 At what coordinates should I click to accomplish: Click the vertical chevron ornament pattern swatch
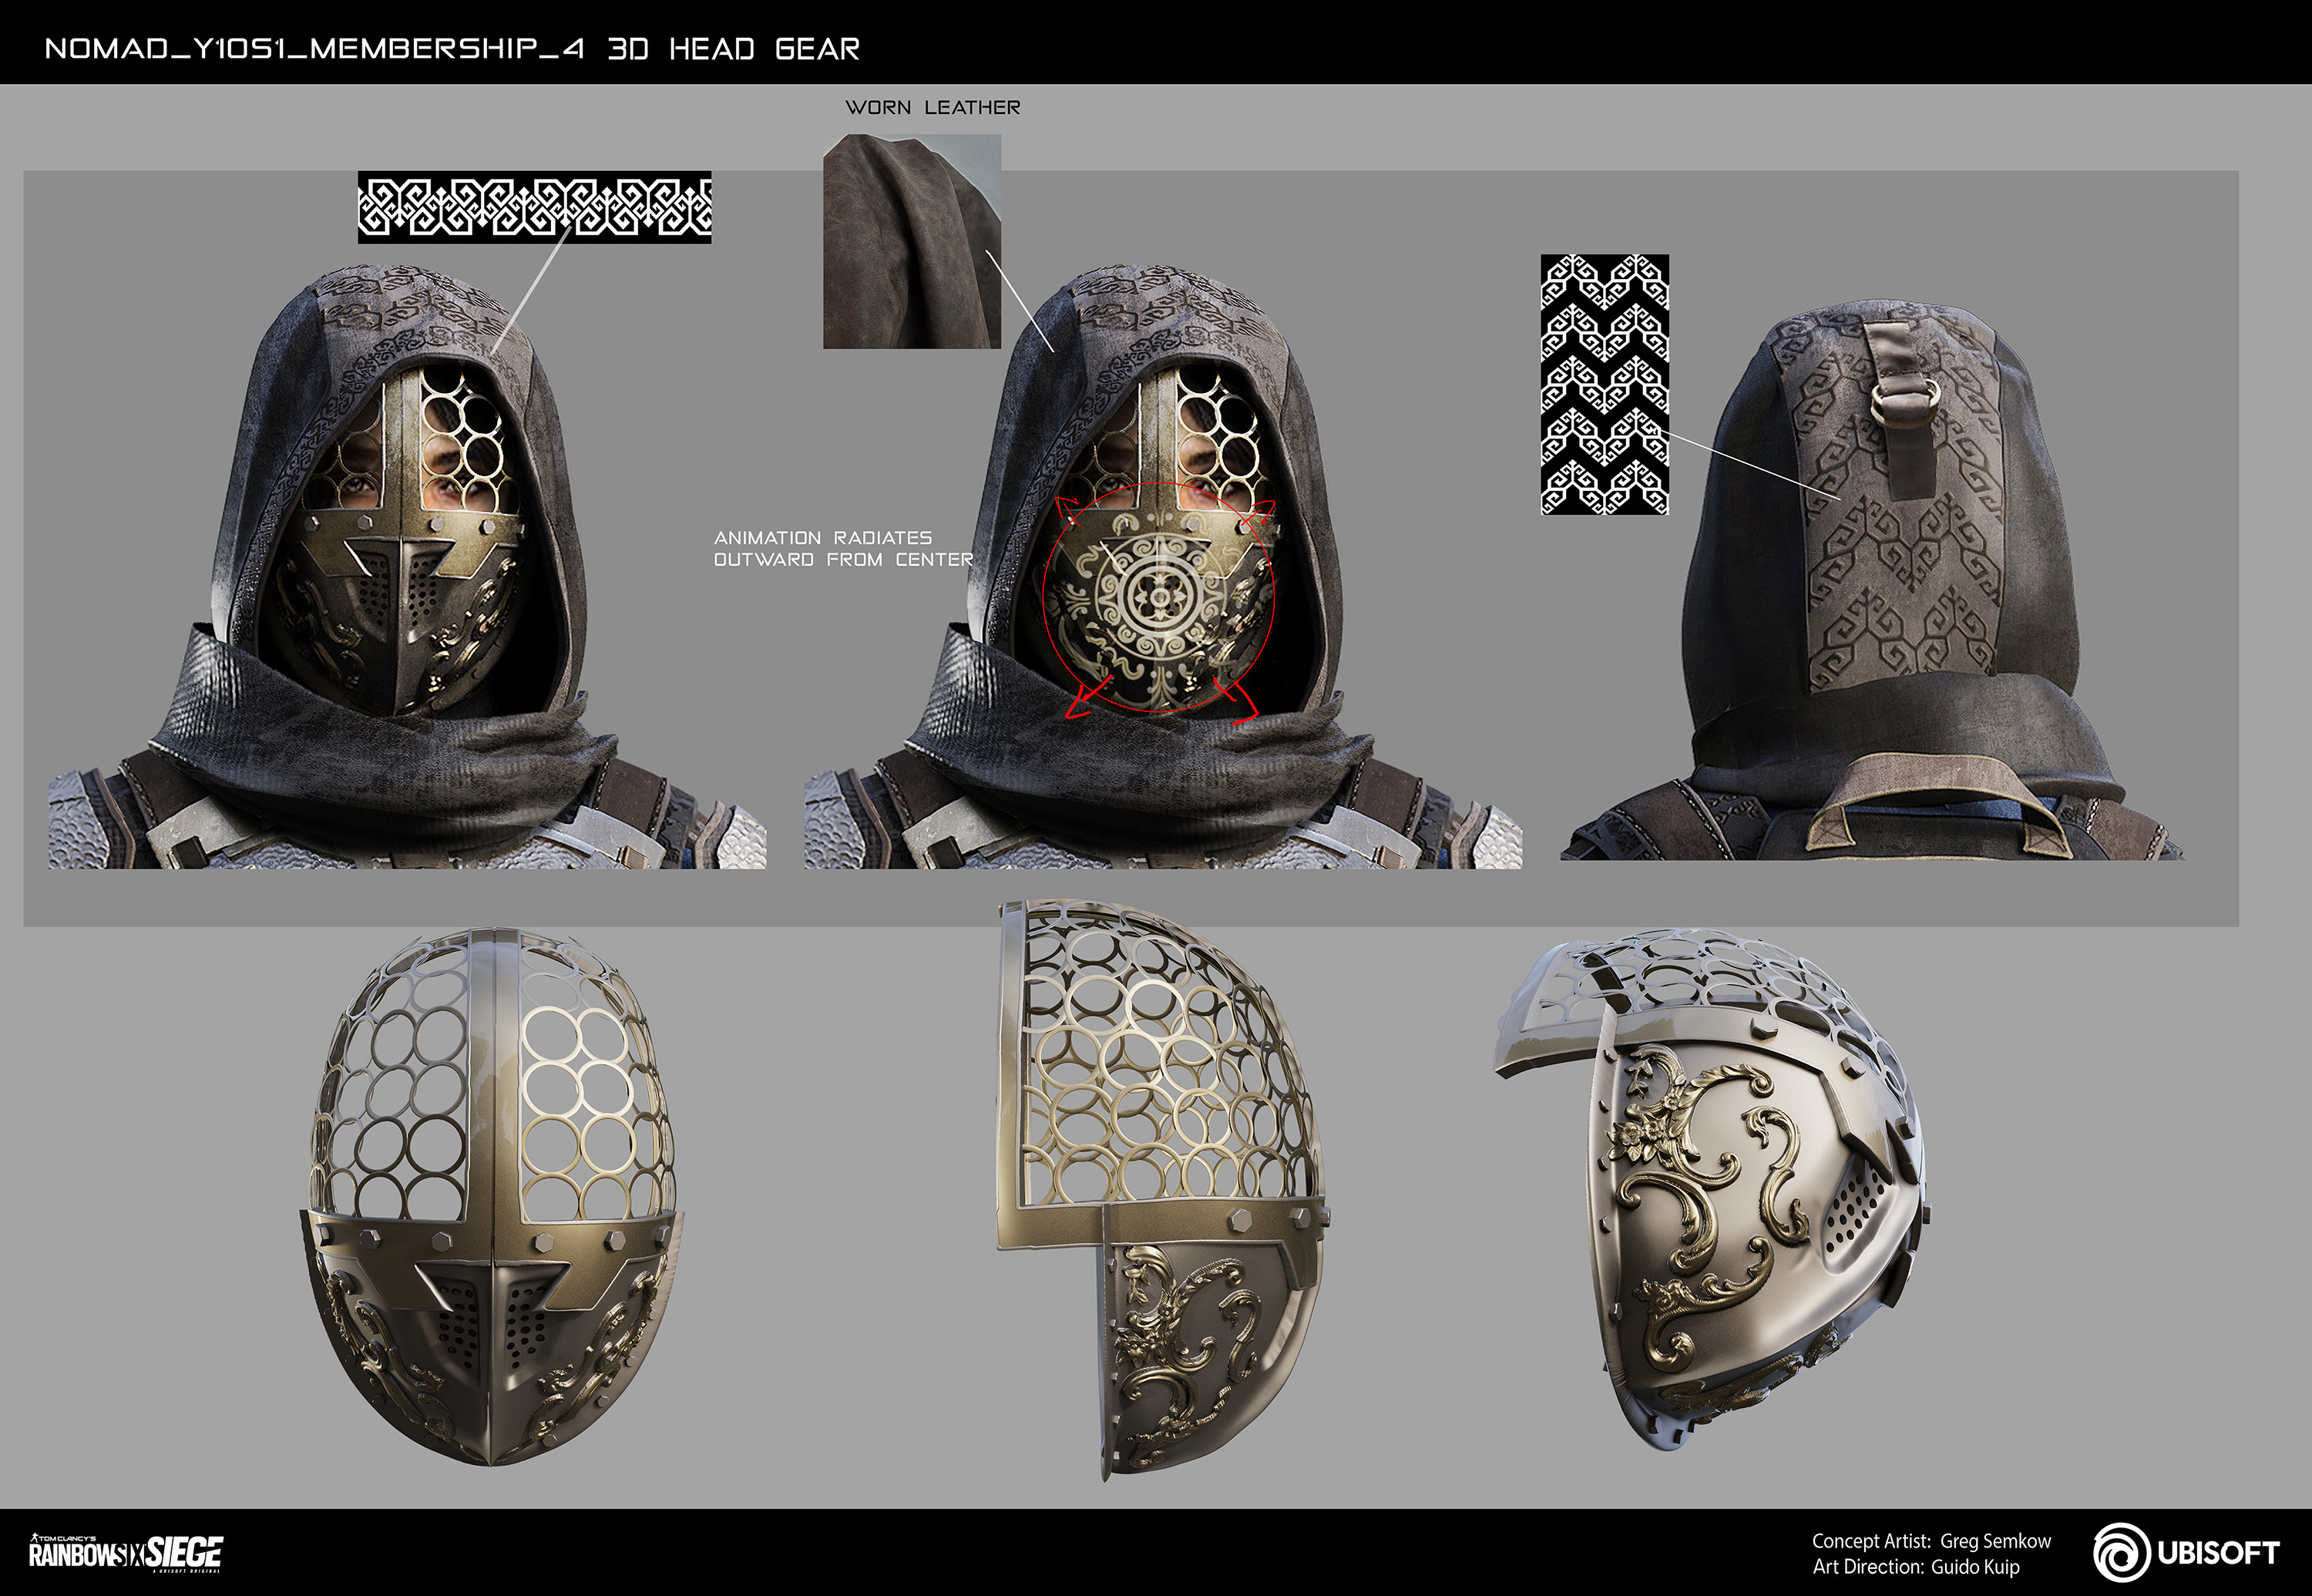click(1604, 384)
